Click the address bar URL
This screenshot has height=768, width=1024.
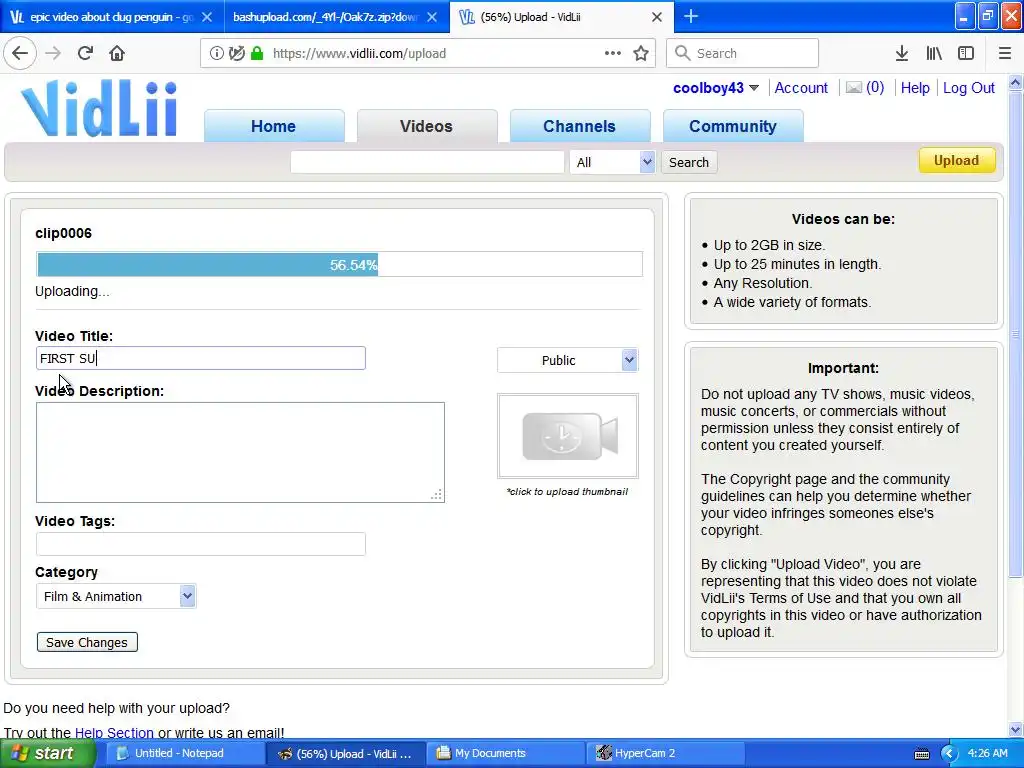[x=359, y=54]
